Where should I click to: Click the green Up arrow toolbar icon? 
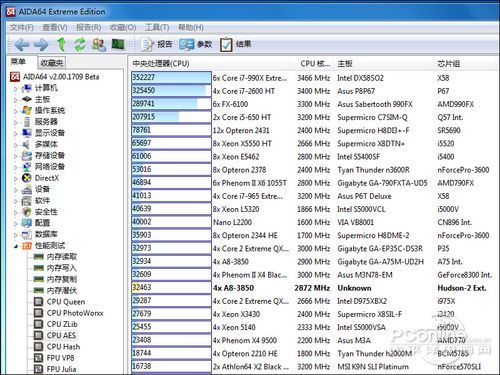(x=61, y=44)
